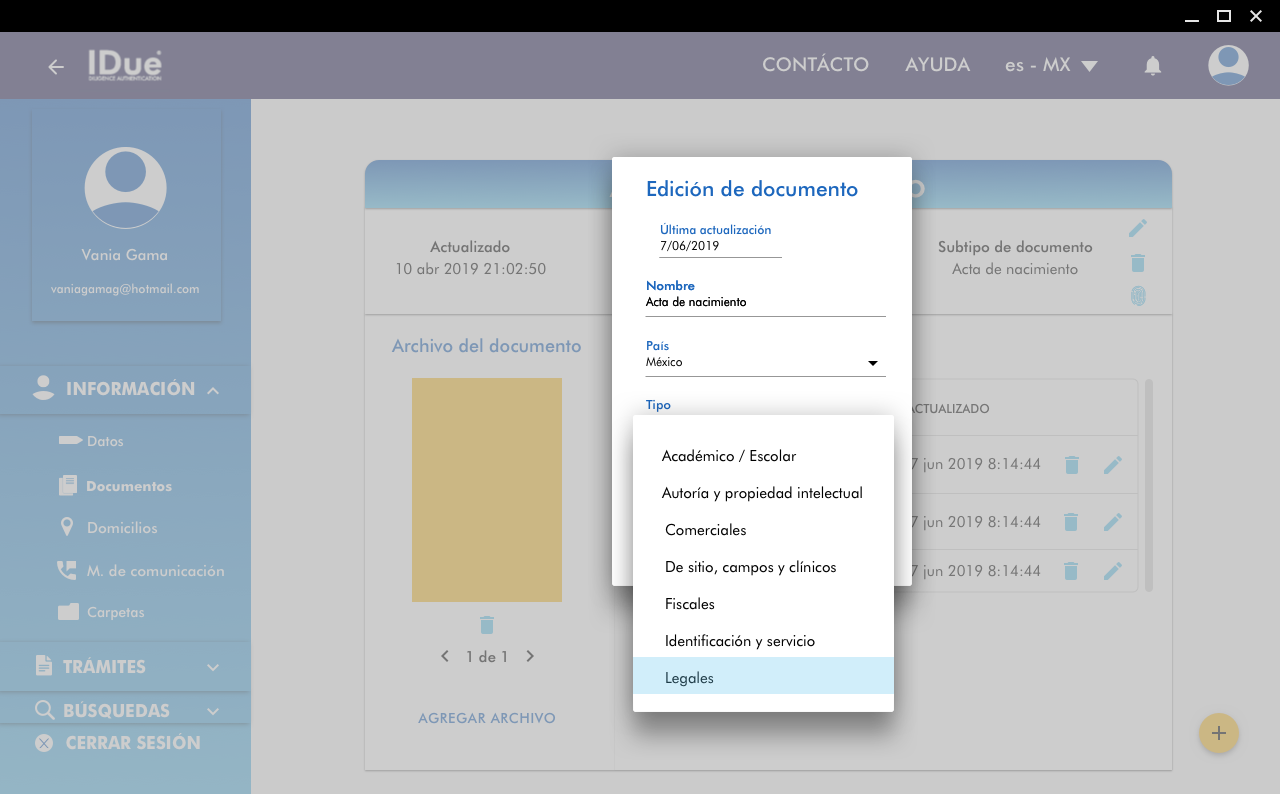This screenshot has width=1280, height=794.
Task: Click the pencil edit icon beside Subtipo de documento
Action: [1137, 229]
